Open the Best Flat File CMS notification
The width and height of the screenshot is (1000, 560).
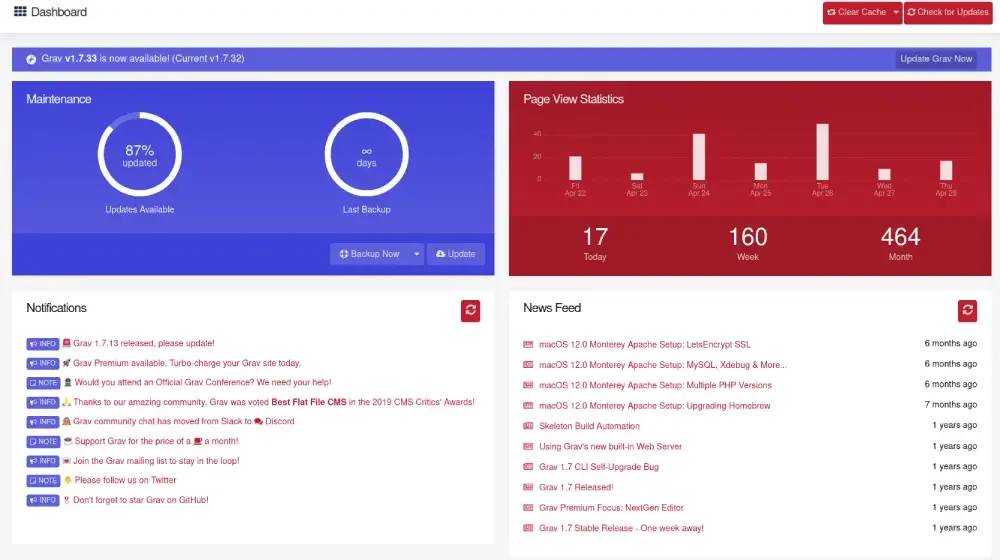[274, 402]
